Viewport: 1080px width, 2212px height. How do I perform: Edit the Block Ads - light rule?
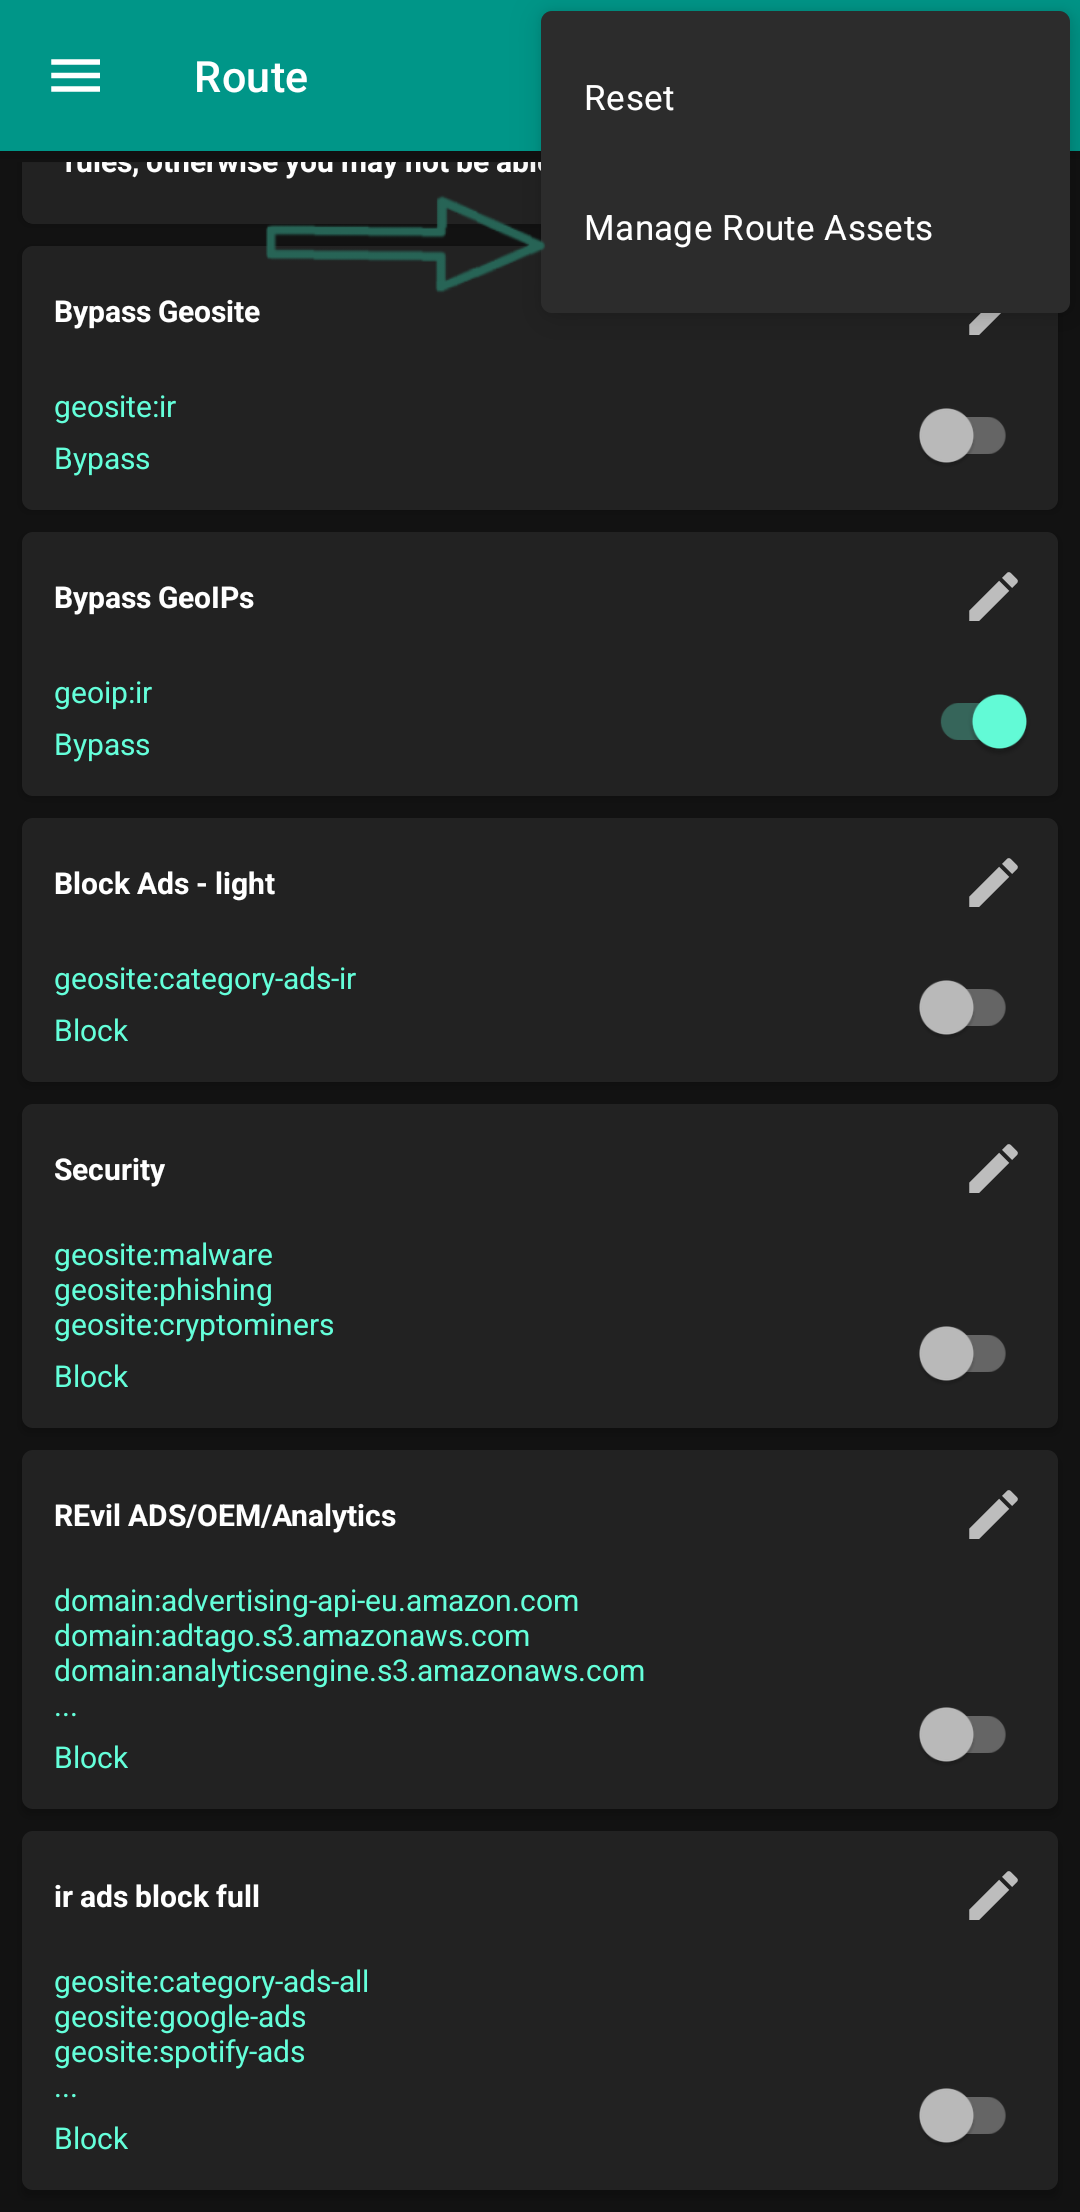point(993,883)
